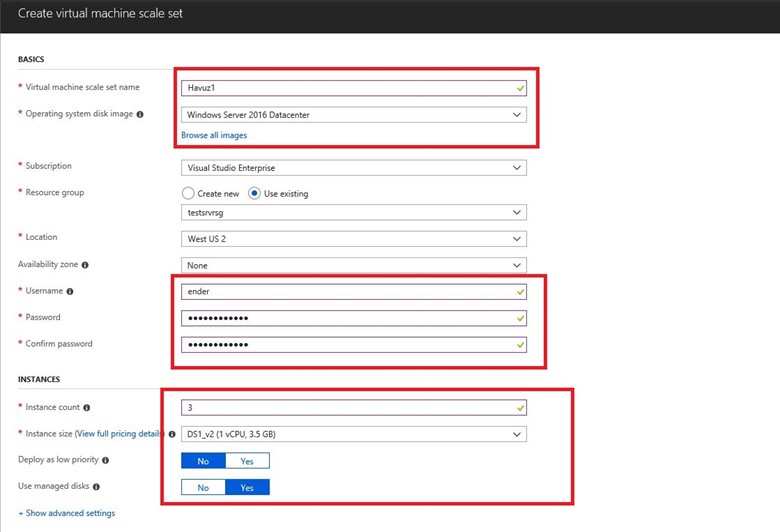Set Deploy as low priority to Yes
780x532 pixels.
(247, 461)
